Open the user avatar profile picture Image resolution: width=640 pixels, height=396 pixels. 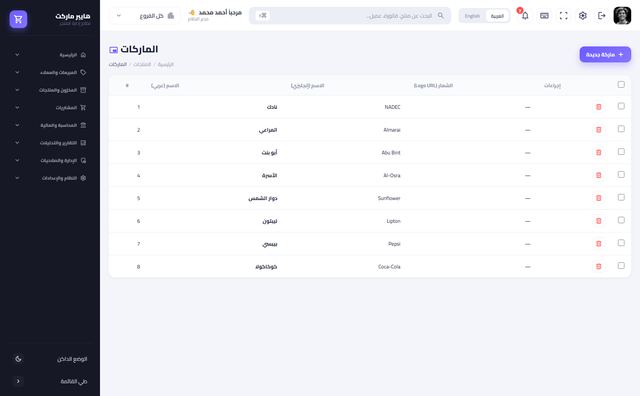pyautogui.click(x=622, y=16)
